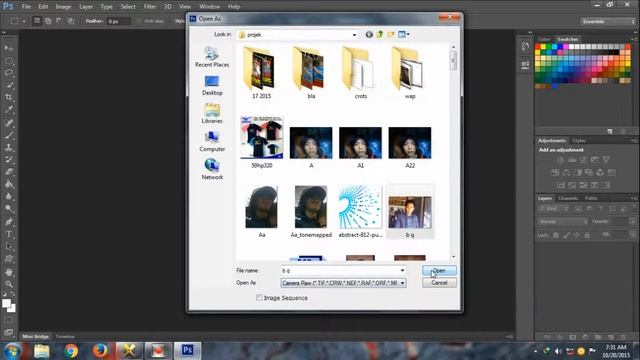Click the Cancel button

[439, 282]
